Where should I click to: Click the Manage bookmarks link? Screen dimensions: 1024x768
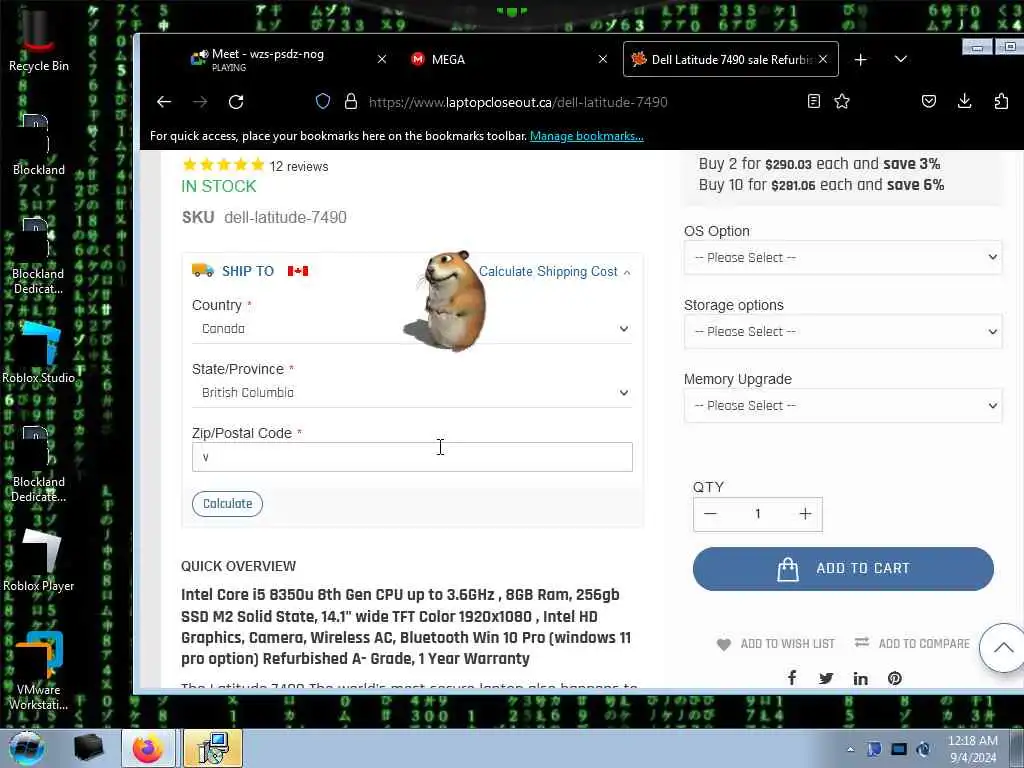[x=586, y=136]
